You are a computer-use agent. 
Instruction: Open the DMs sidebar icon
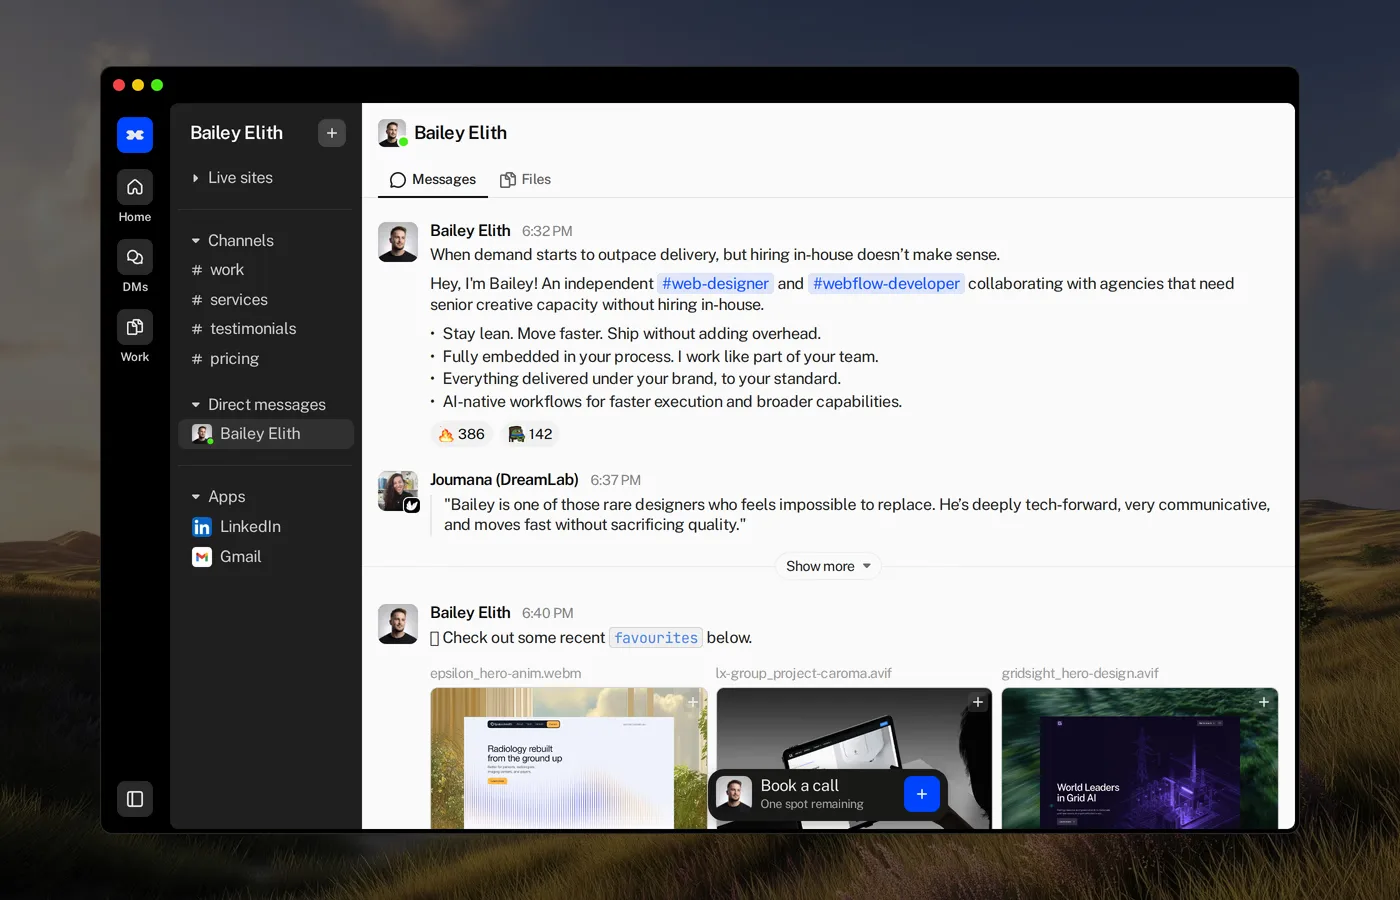135,257
